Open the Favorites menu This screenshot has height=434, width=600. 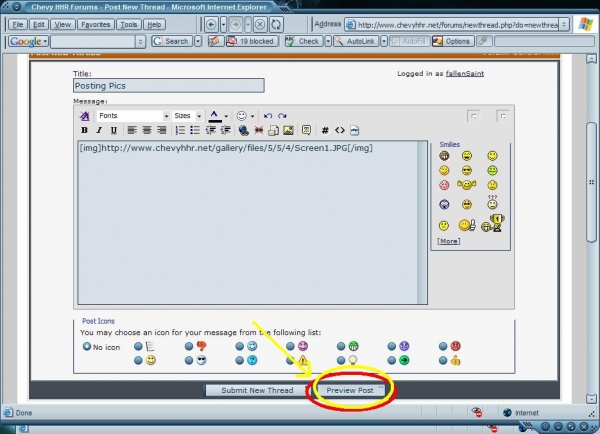pyautogui.click(x=95, y=23)
